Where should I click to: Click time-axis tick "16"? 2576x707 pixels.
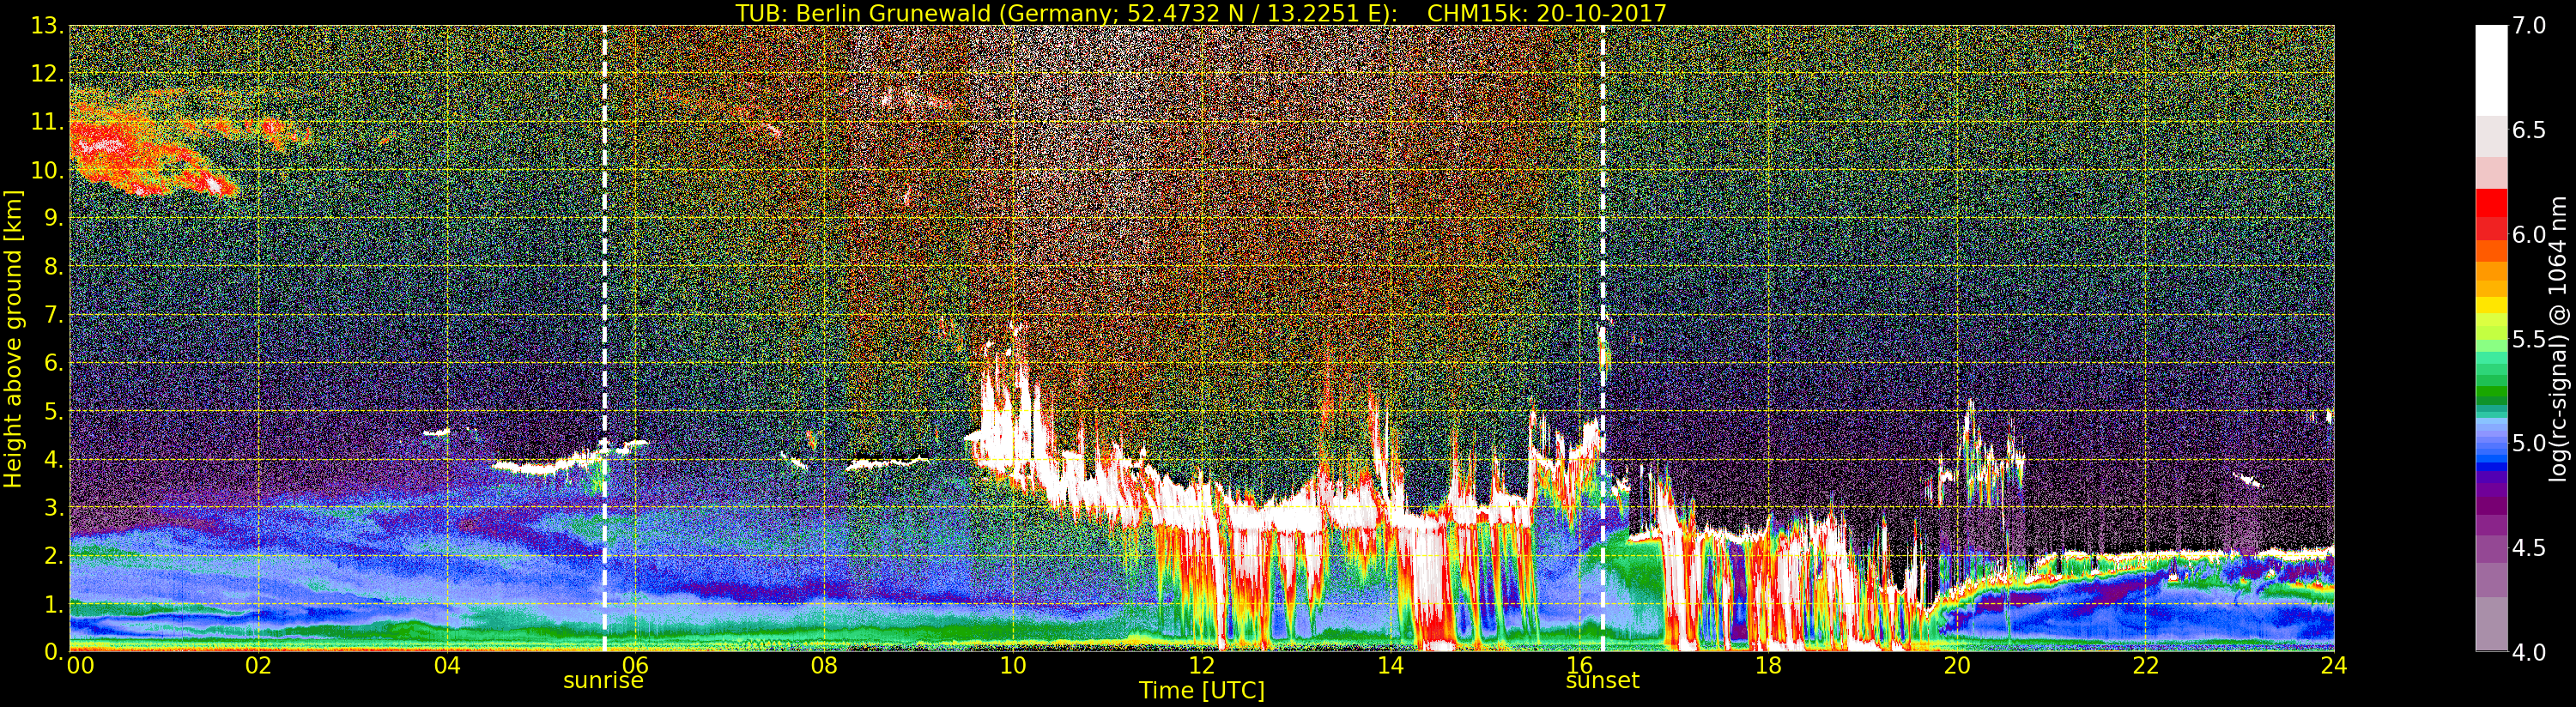point(1580,665)
